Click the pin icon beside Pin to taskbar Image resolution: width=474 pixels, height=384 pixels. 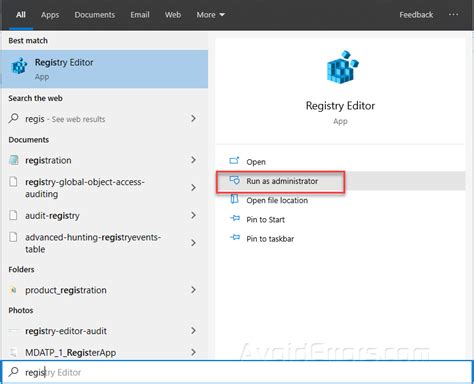coord(235,238)
